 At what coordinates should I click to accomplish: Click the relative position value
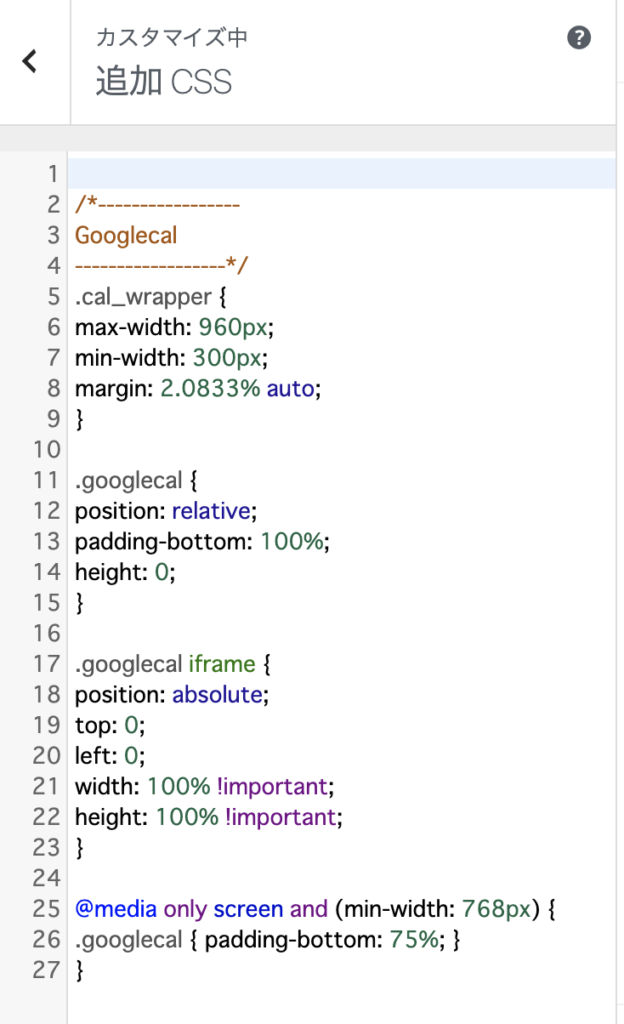pos(211,511)
